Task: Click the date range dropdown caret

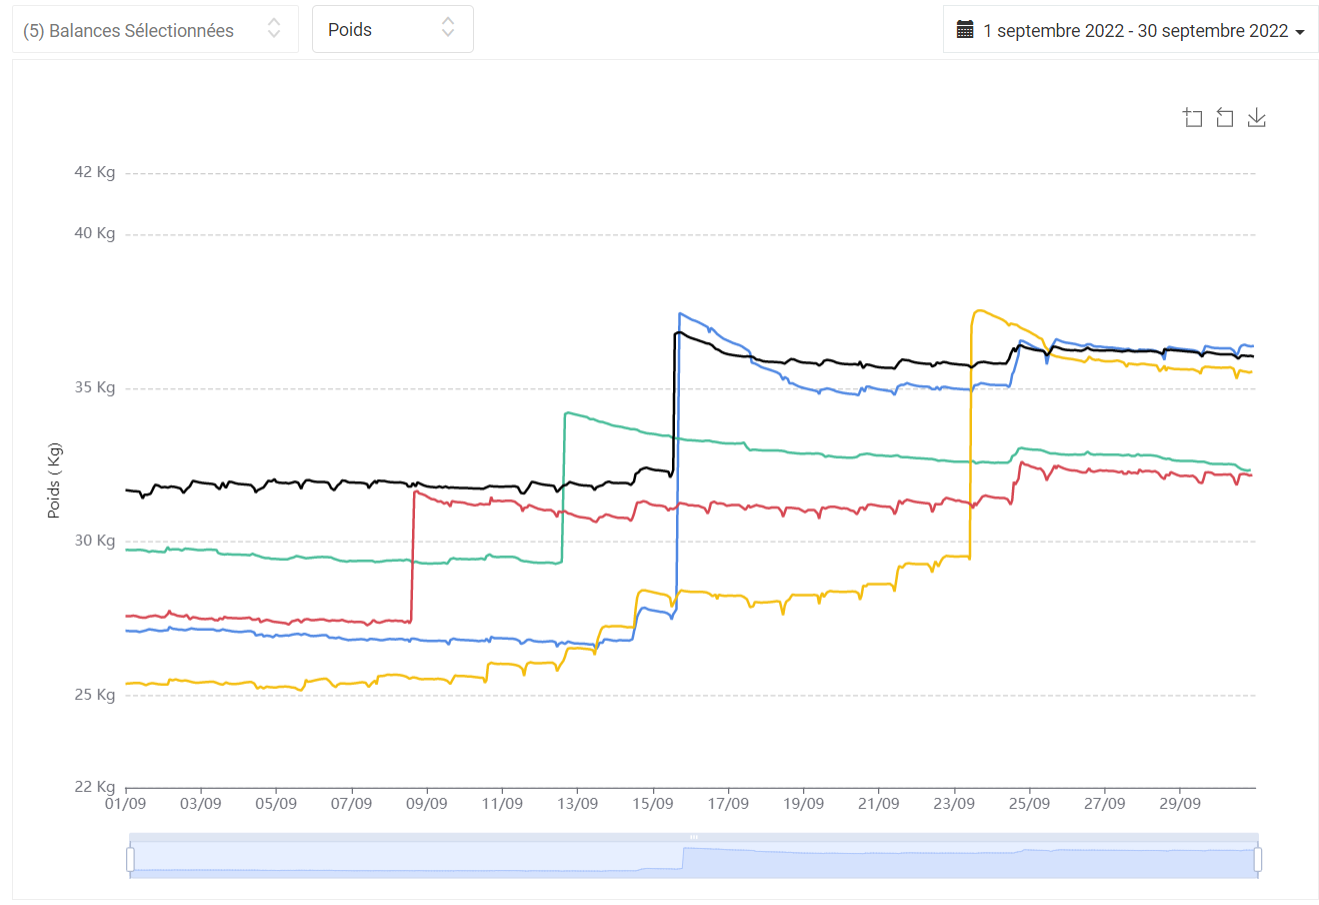Action: [1300, 32]
